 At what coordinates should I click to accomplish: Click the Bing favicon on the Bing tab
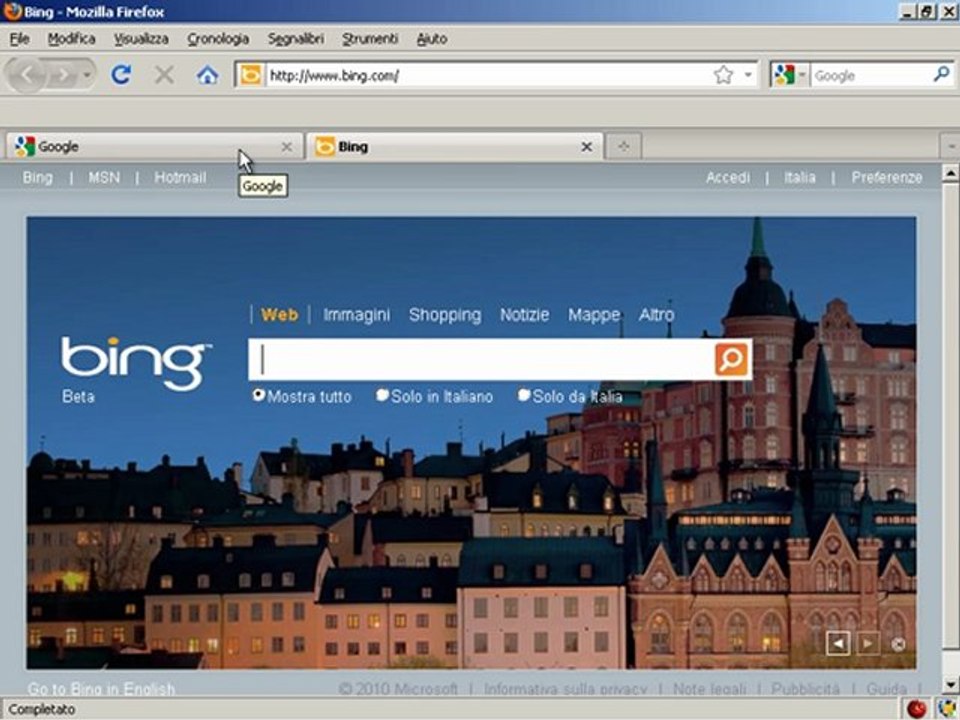[324, 146]
